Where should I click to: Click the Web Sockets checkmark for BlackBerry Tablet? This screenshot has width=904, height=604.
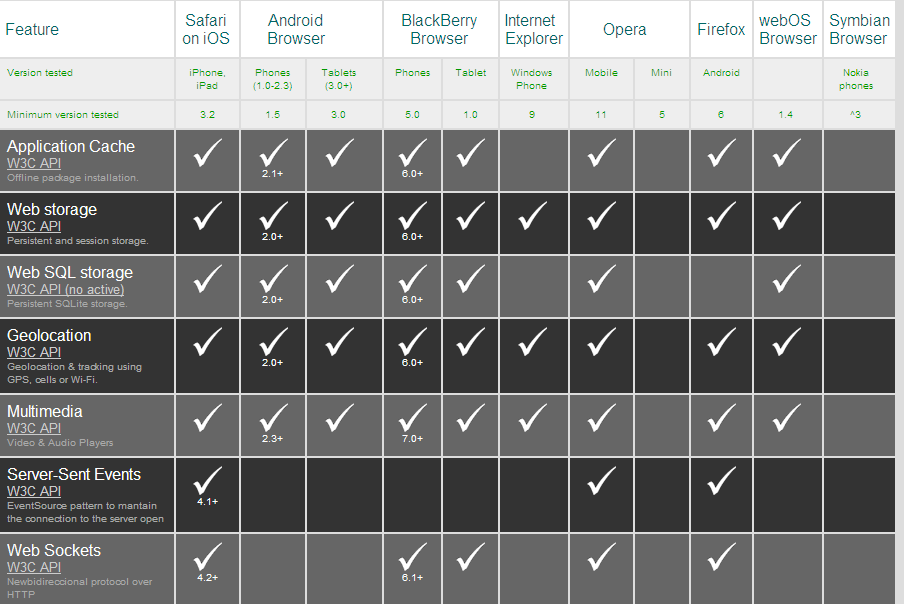click(471, 557)
